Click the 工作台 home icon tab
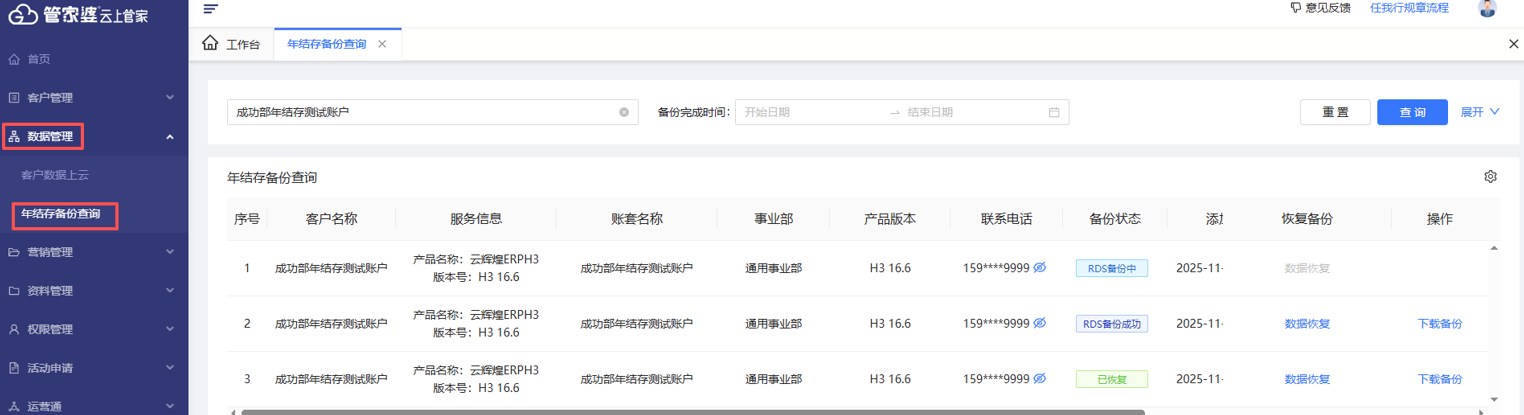The width and height of the screenshot is (1524, 415). point(231,45)
